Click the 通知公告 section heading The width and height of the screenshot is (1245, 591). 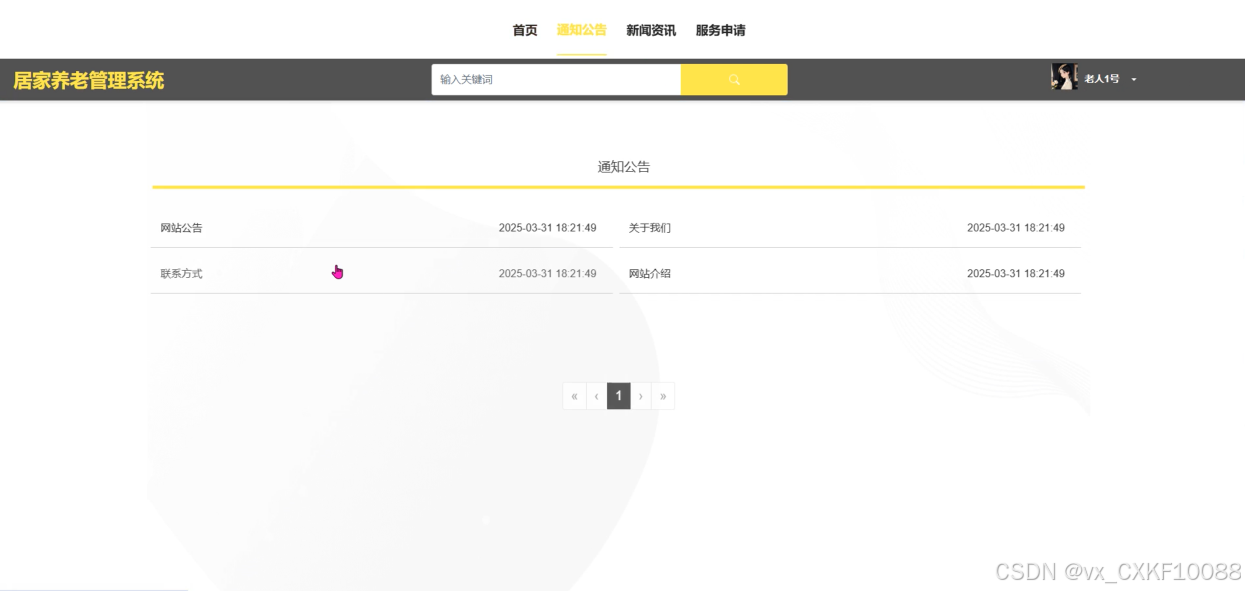click(624, 167)
